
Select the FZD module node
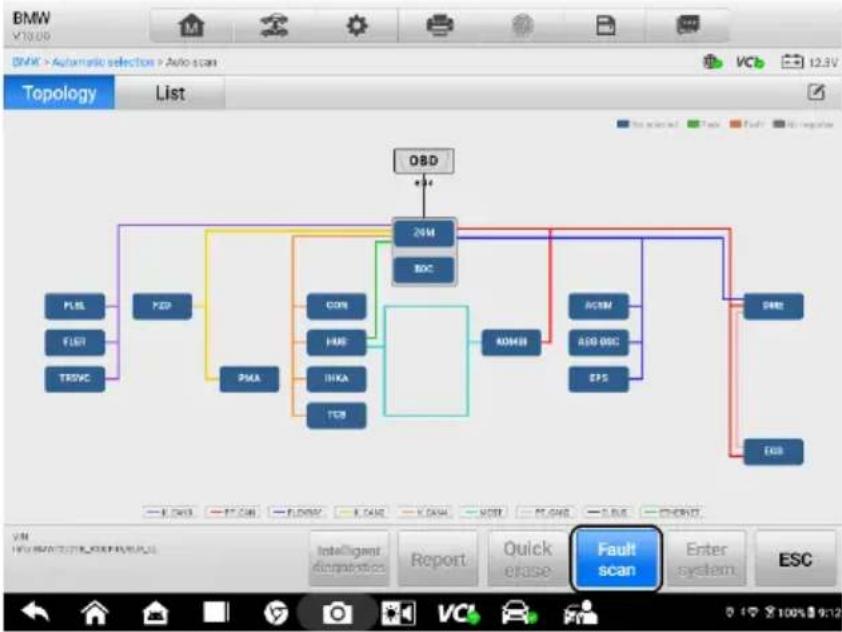pos(162,306)
